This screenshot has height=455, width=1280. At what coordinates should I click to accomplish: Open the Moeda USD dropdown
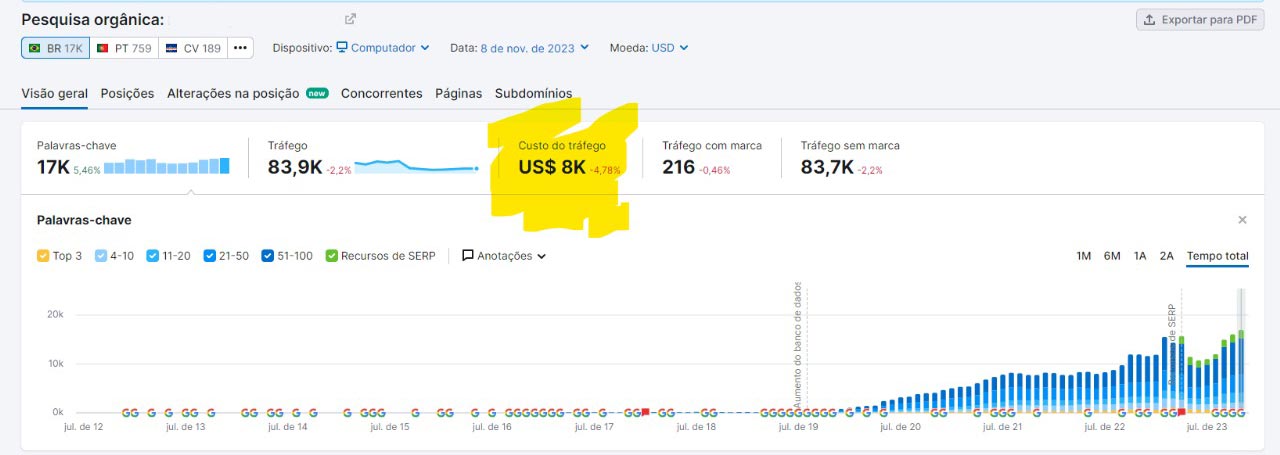(x=670, y=48)
